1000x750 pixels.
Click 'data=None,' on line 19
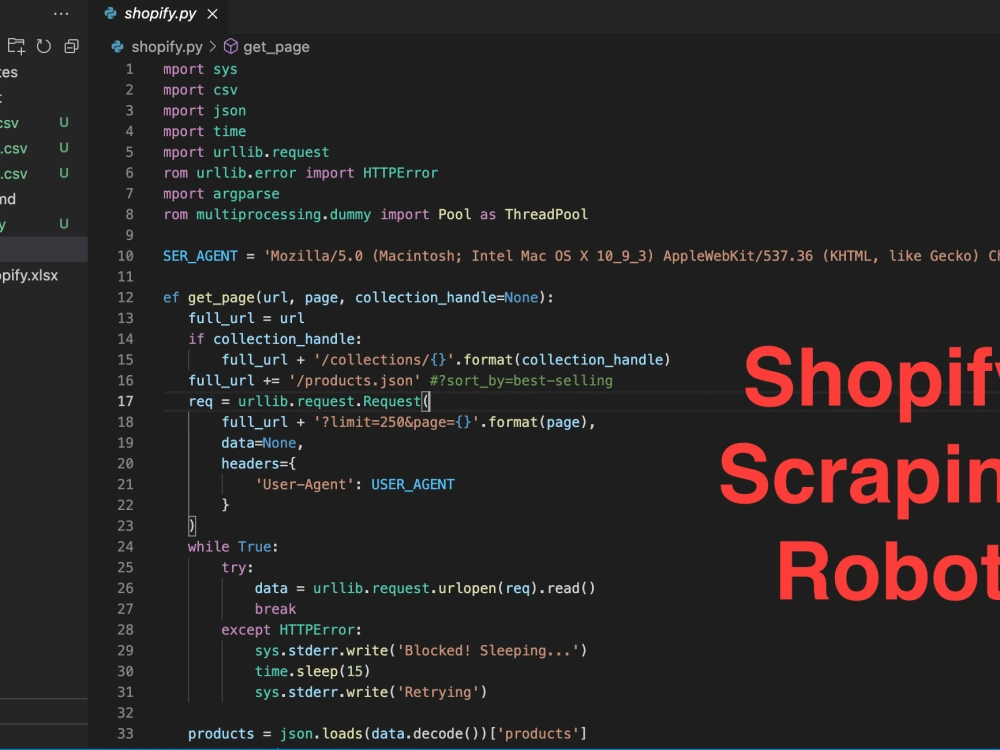[x=263, y=443]
